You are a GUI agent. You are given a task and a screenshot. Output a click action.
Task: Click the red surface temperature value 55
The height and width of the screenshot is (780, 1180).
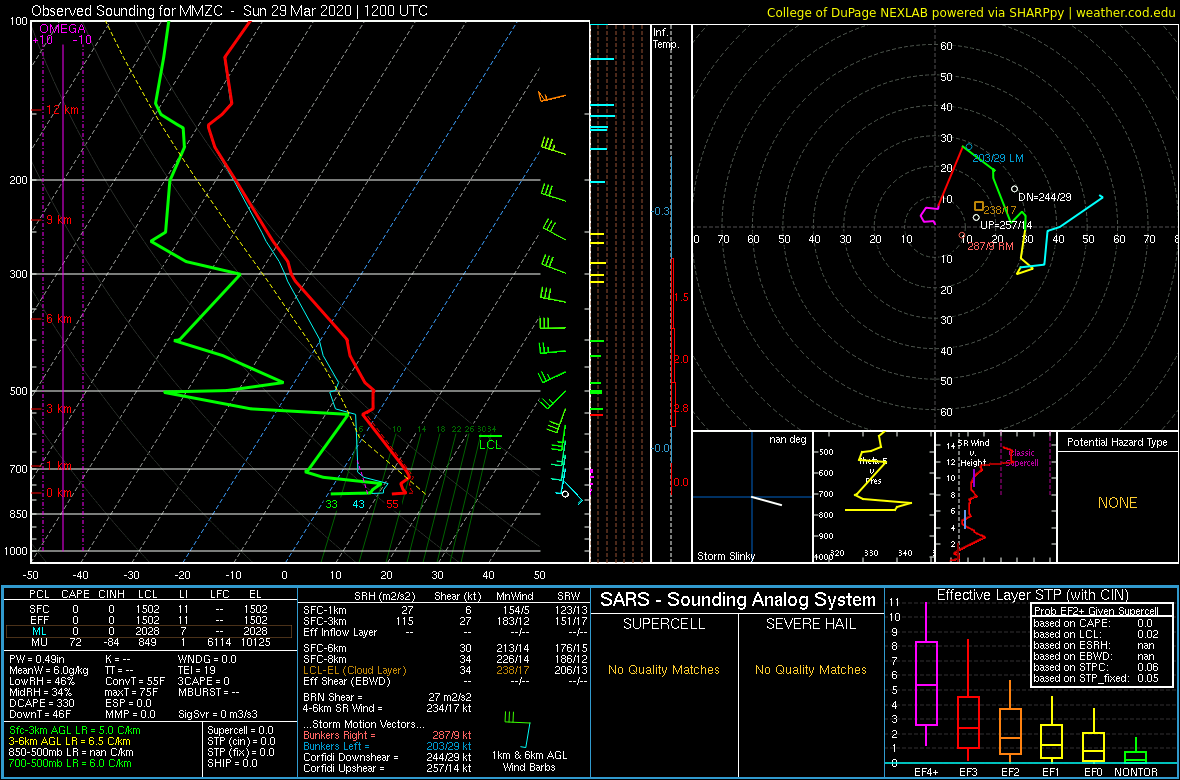(x=392, y=504)
